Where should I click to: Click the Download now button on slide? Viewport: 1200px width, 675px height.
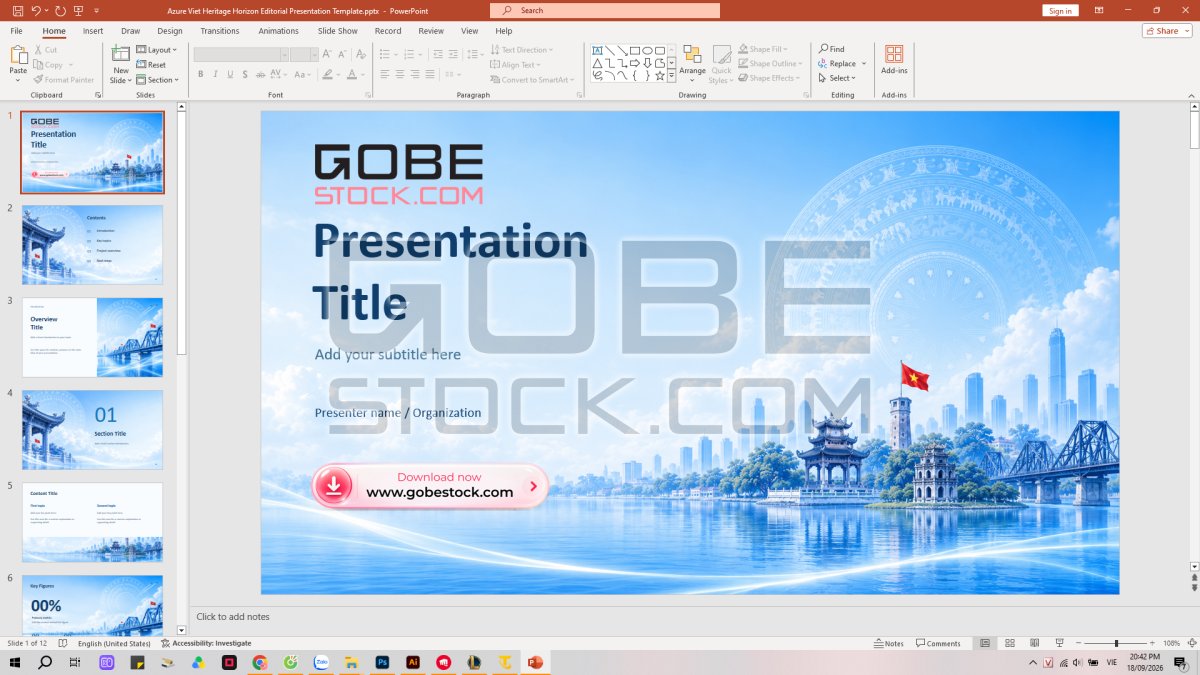click(430, 486)
